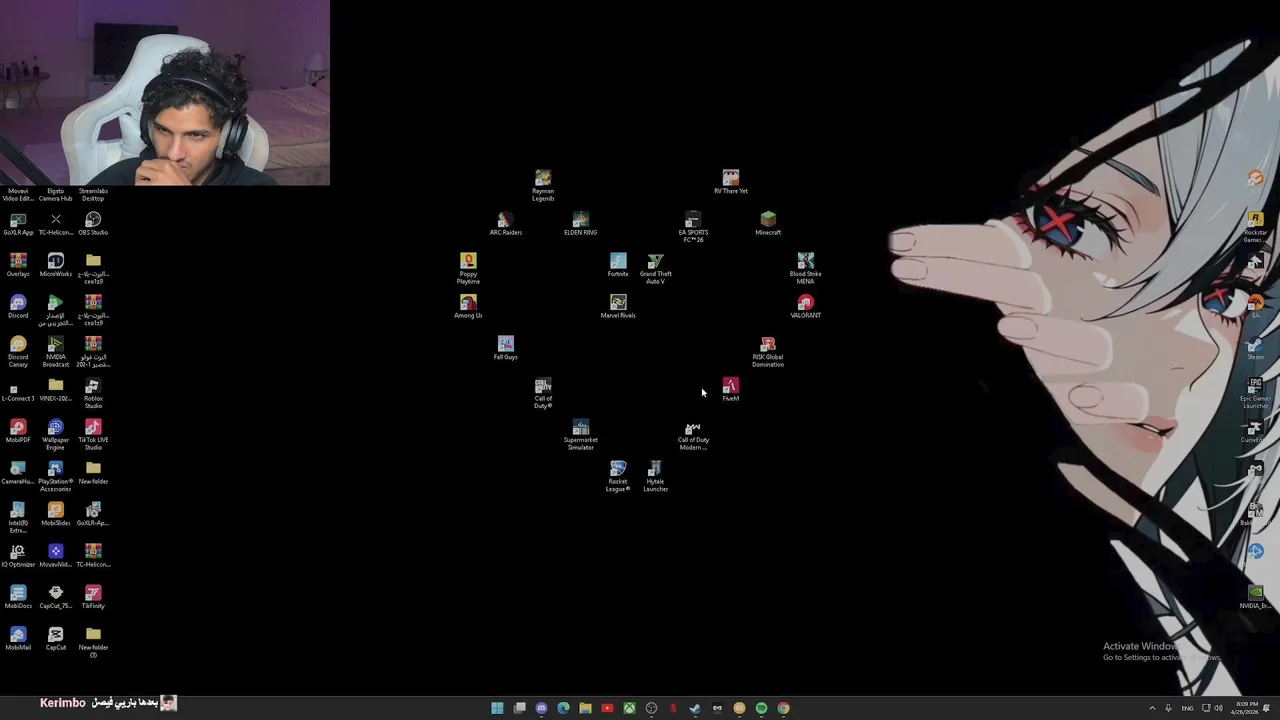Show hidden system tray icons
The height and width of the screenshot is (720, 1280).
click(1152, 708)
